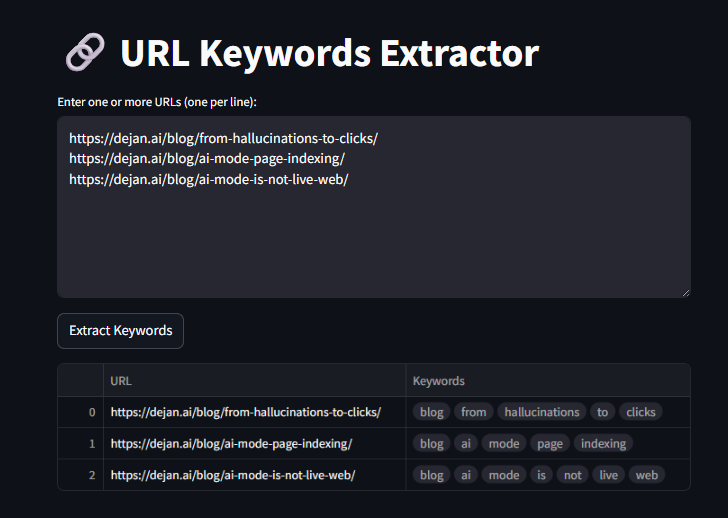Click the ai-mode-is-not-live-web line in textarea
728x518 pixels.
[x=208, y=179]
